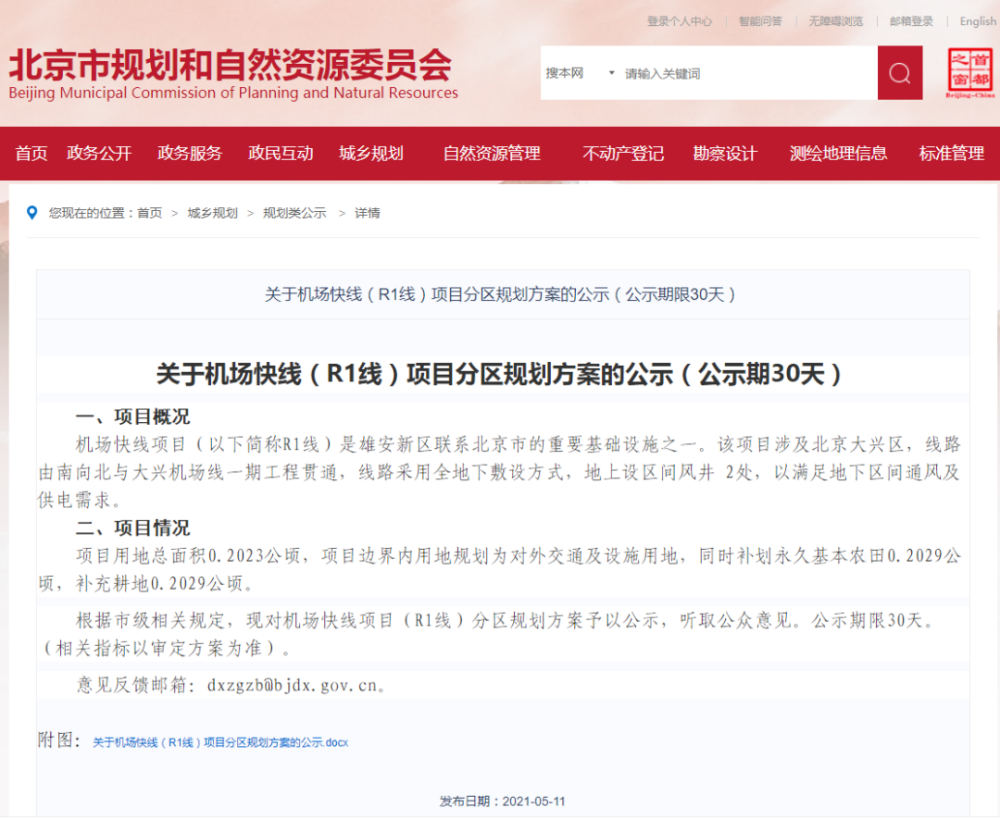The image size is (1000, 820).
Task: Click the eye icon beside 无障碍浏览
Action: click(802, 21)
